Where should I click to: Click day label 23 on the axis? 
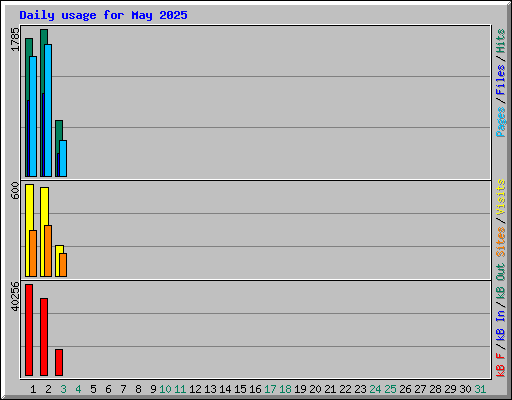[x=360, y=389]
